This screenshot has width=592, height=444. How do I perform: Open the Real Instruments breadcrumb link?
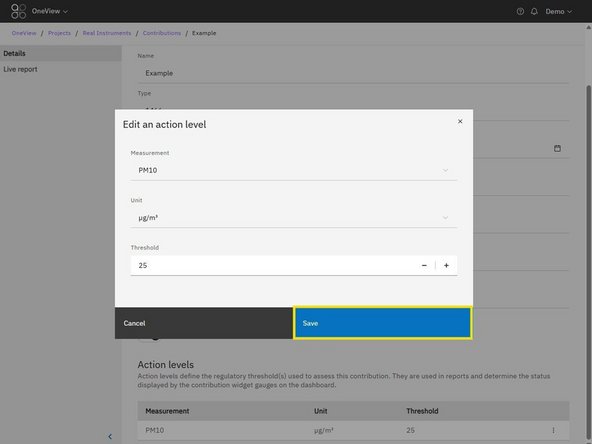click(107, 33)
